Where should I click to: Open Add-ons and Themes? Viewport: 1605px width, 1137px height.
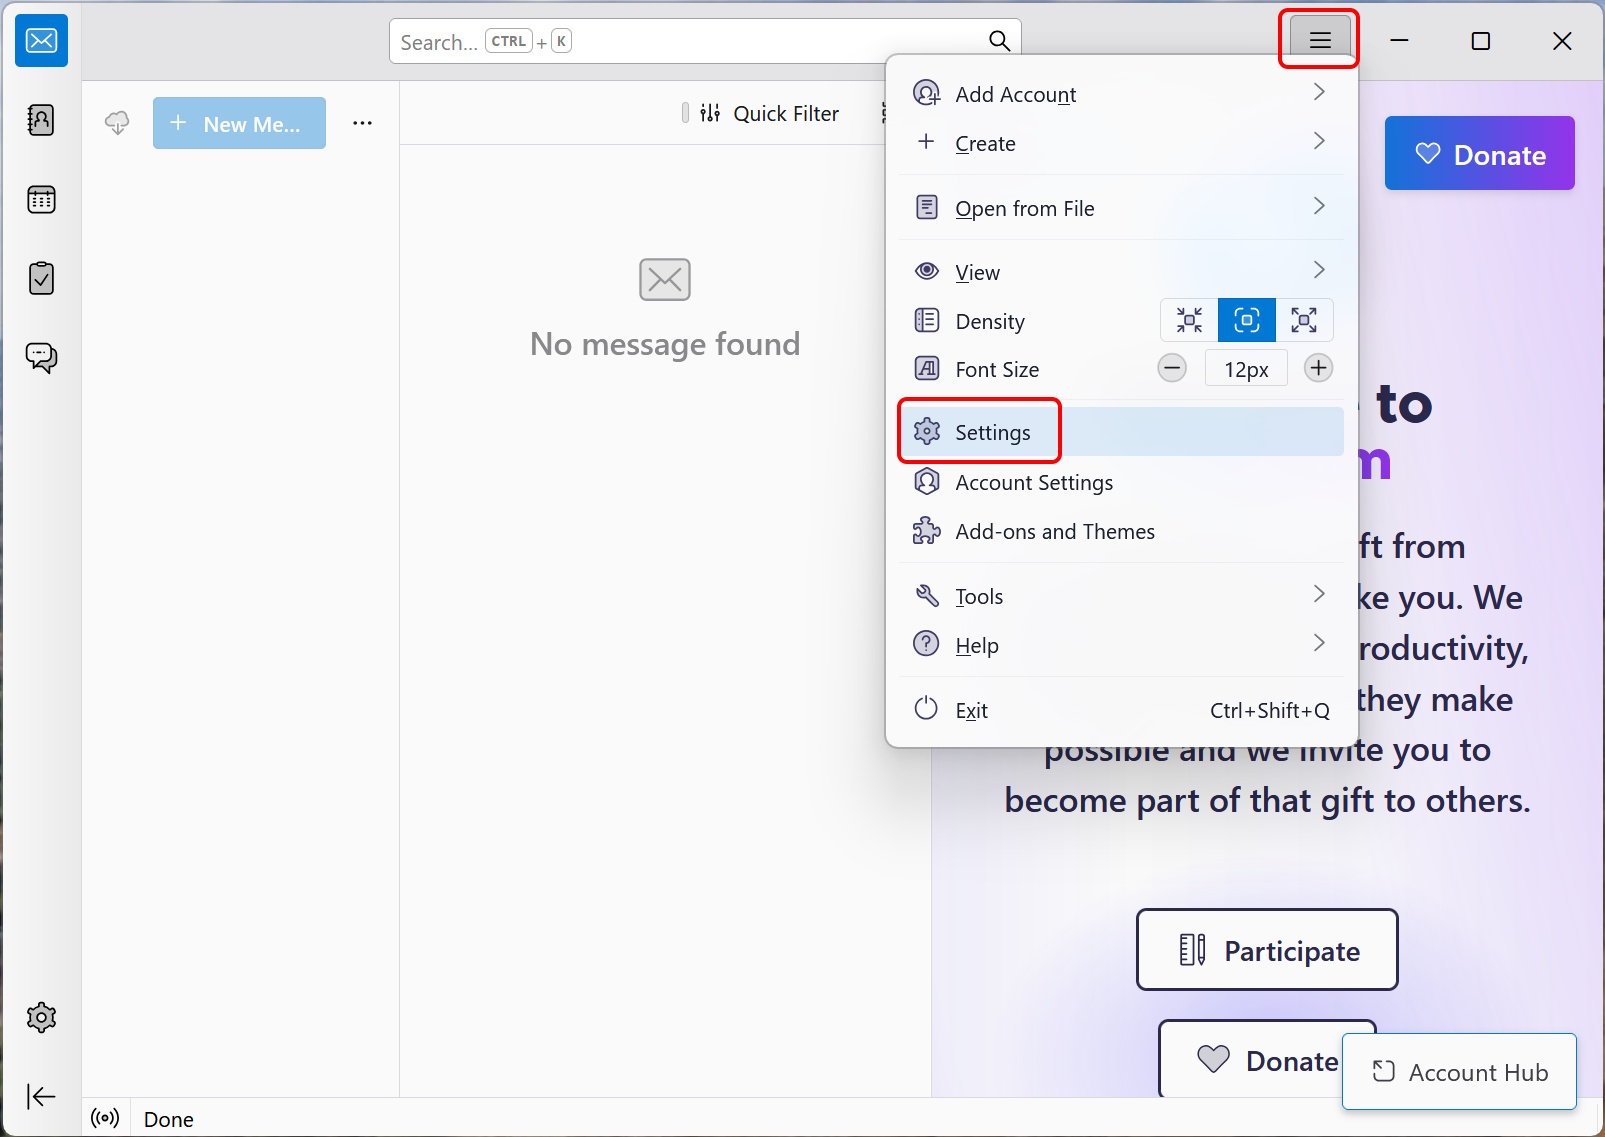tap(1122, 531)
